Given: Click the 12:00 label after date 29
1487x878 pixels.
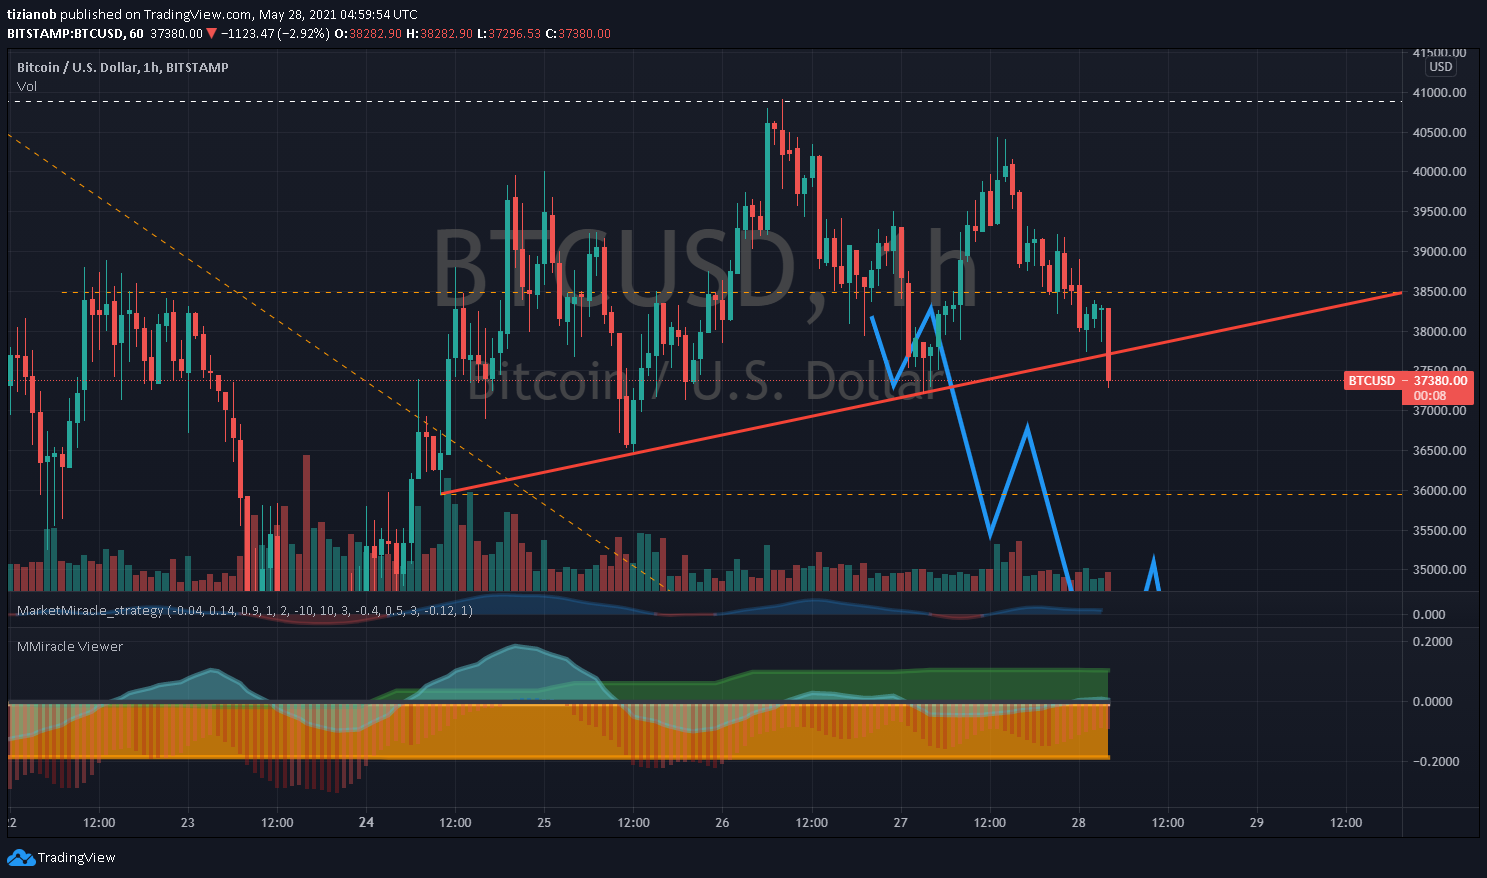Looking at the screenshot, I should click(x=1346, y=823).
